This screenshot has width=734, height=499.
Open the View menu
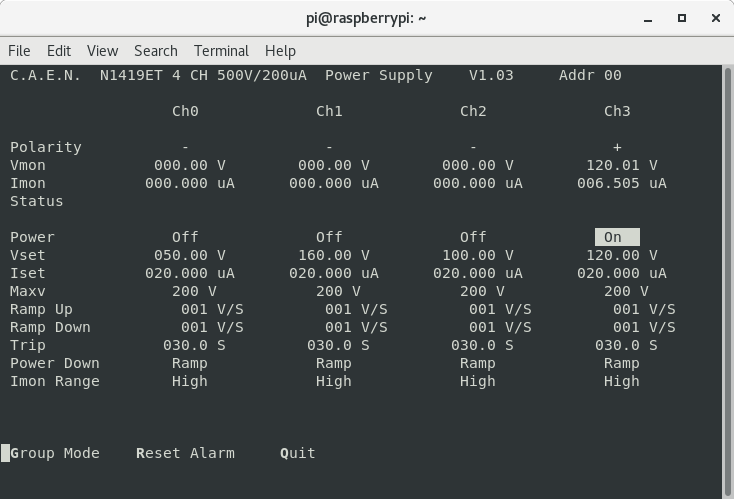click(x=102, y=51)
